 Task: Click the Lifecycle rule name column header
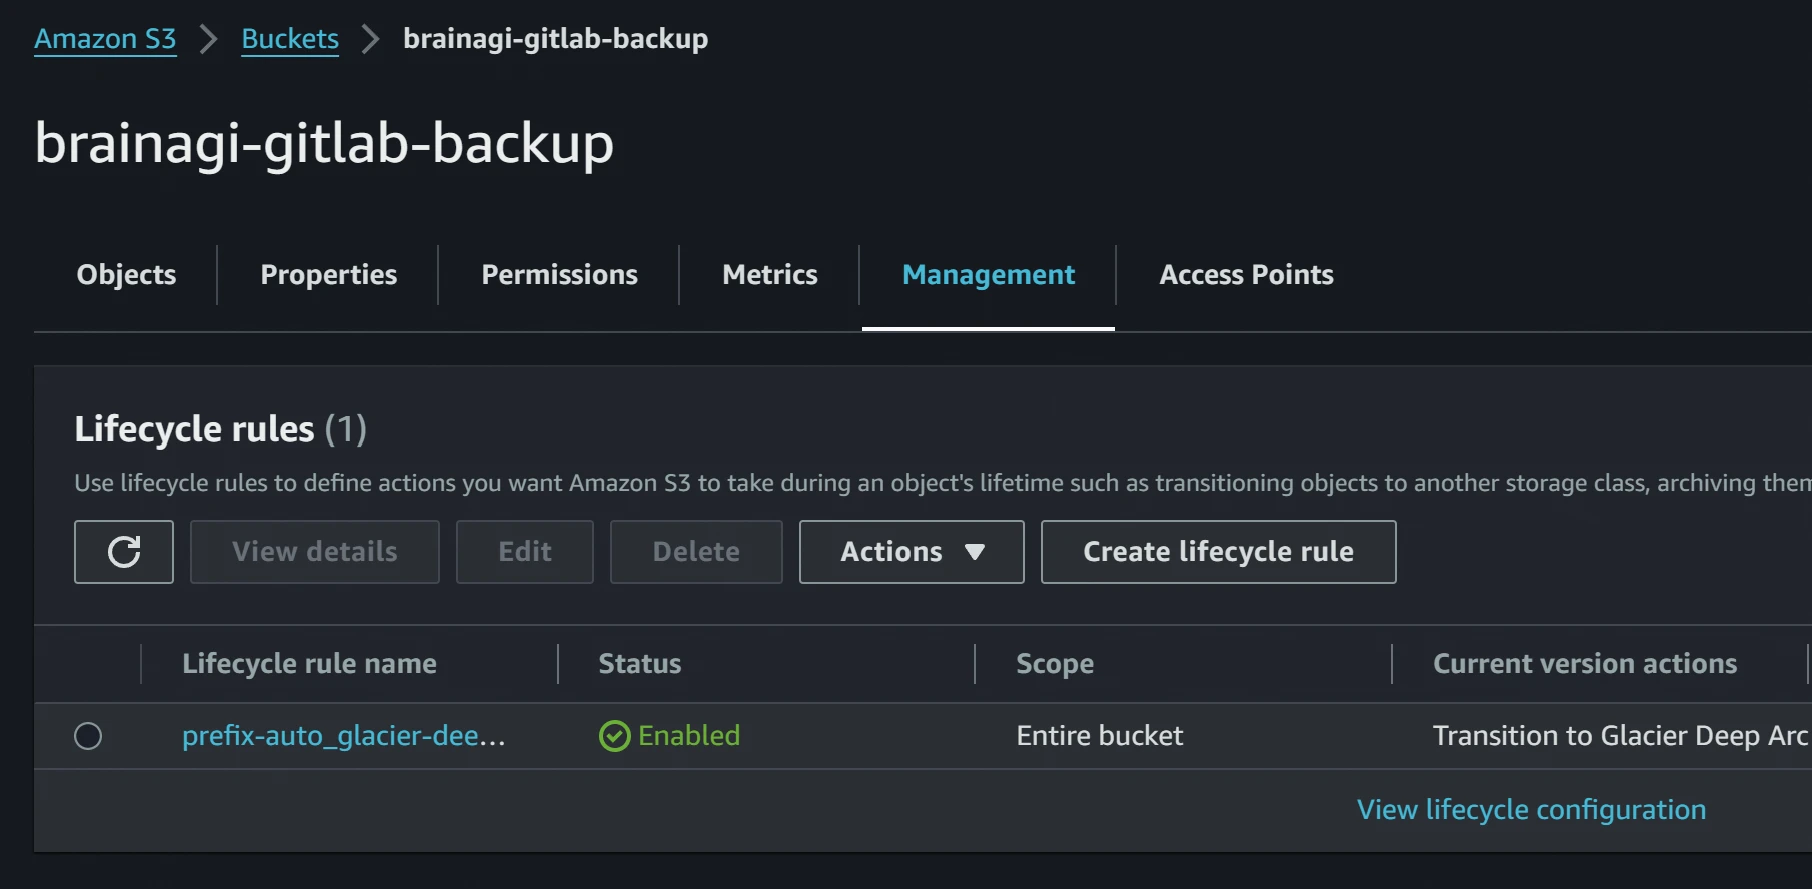coord(309,664)
